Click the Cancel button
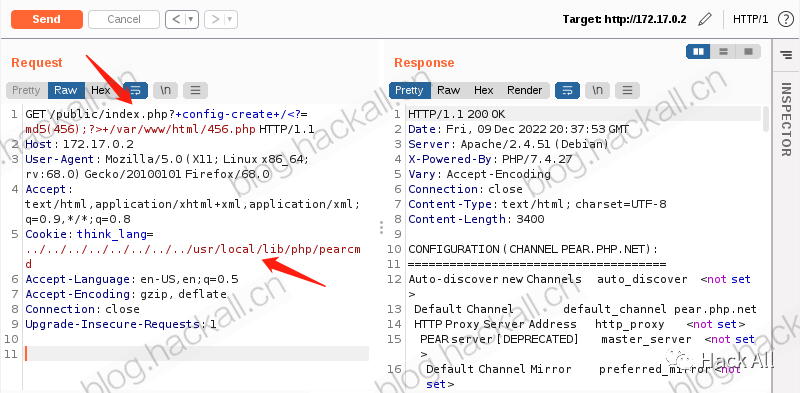Screen dimensions: 800x393 pos(124,19)
